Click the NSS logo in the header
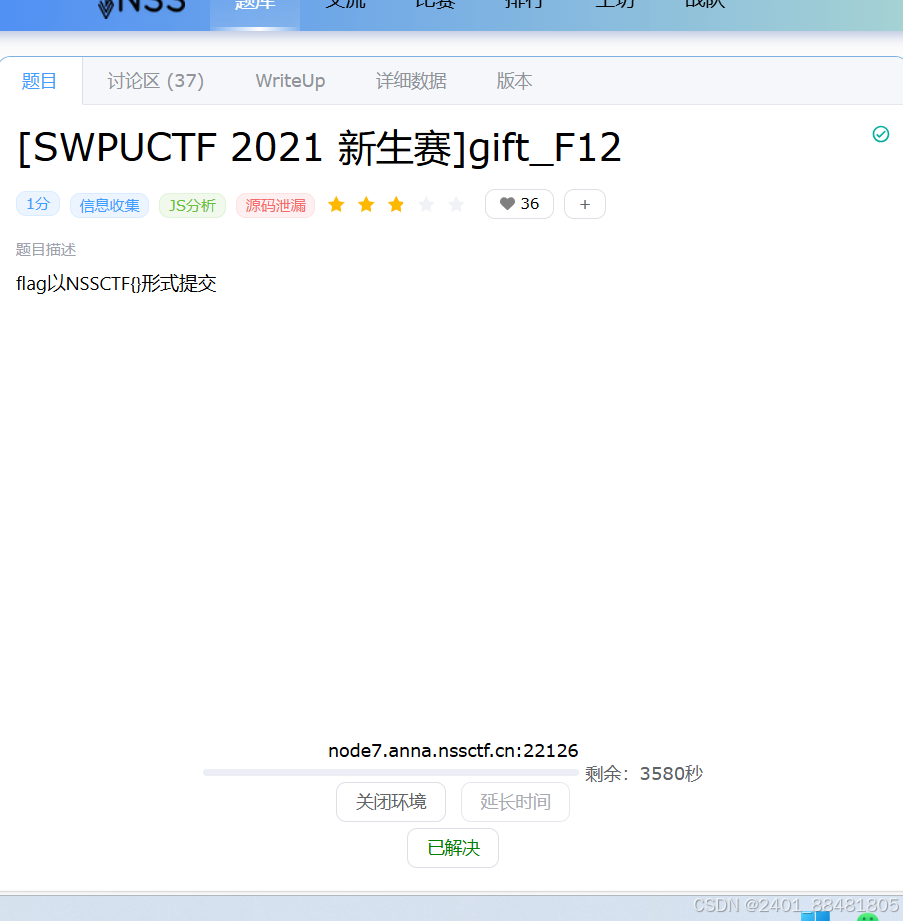Screen dimensions: 903x921 coord(141,7)
